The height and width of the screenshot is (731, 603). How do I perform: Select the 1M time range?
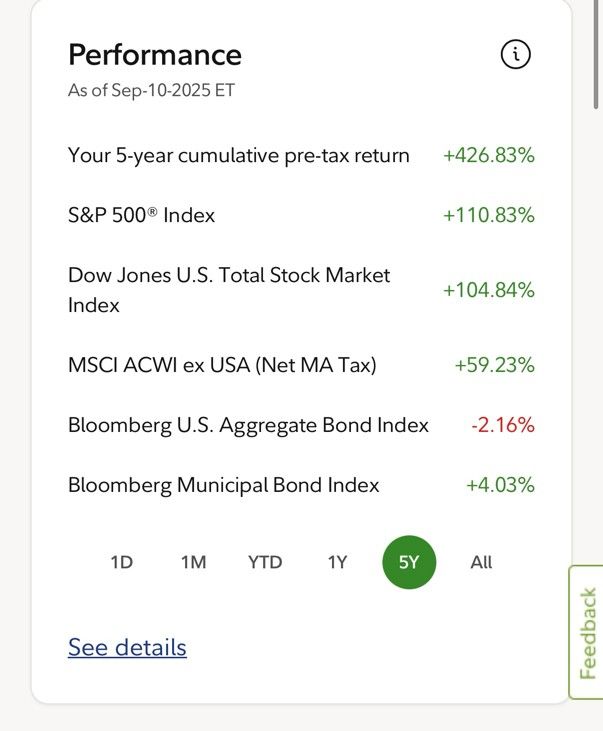click(x=194, y=562)
